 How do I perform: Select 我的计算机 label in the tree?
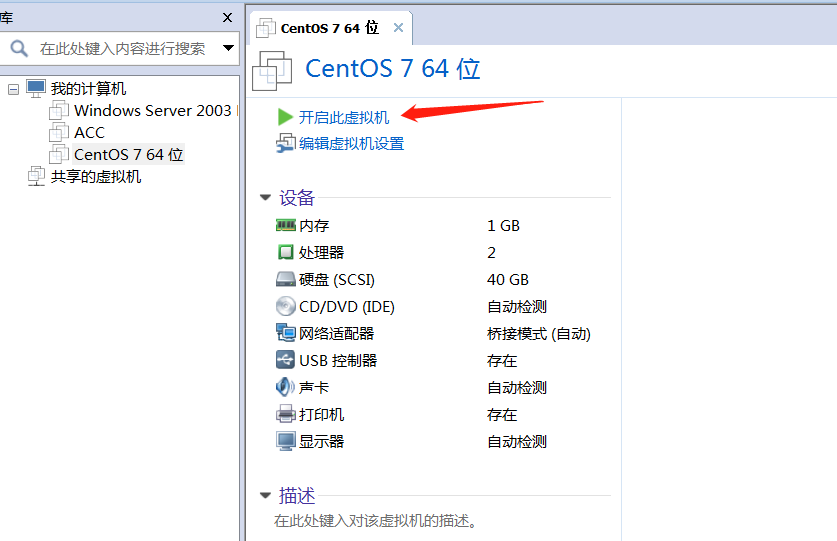tap(89, 88)
